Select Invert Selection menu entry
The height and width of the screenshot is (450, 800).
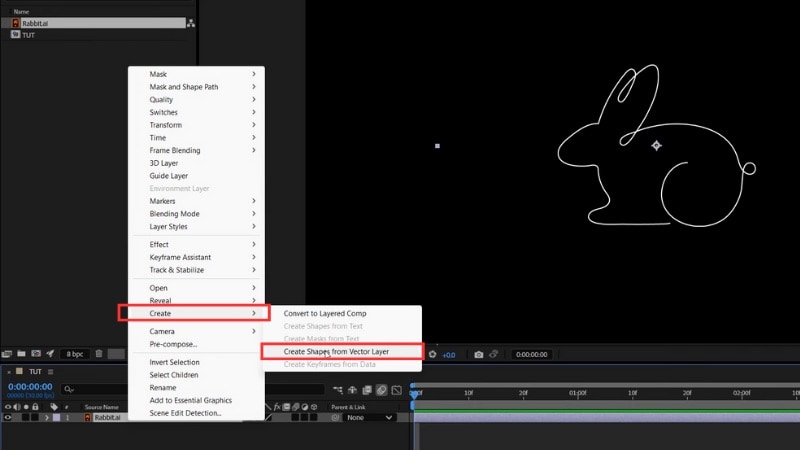coord(196,362)
